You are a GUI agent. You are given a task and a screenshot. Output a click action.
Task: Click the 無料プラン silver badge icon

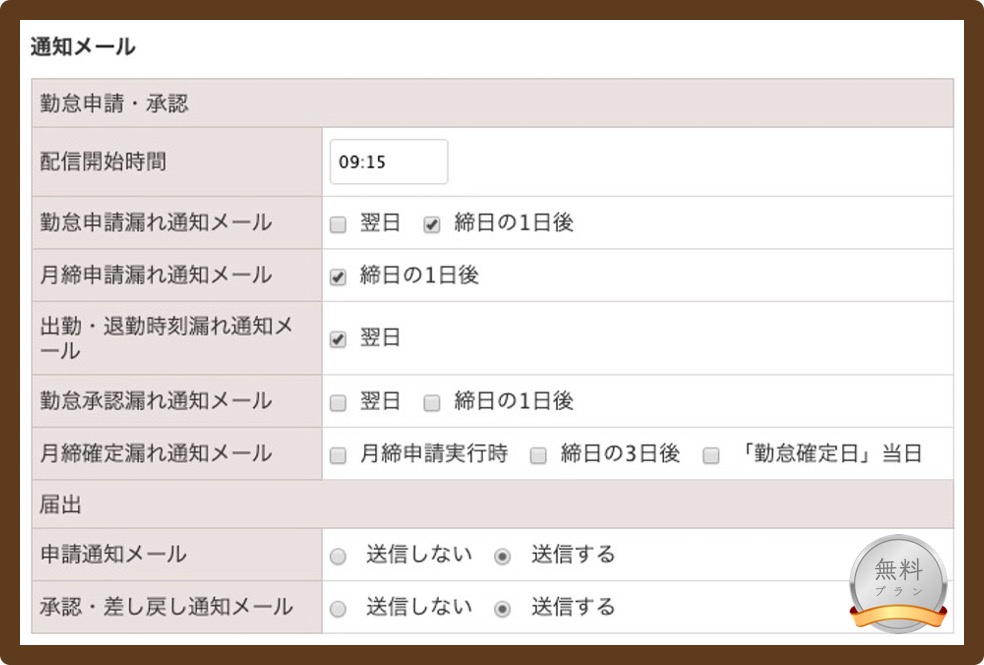[x=899, y=582]
